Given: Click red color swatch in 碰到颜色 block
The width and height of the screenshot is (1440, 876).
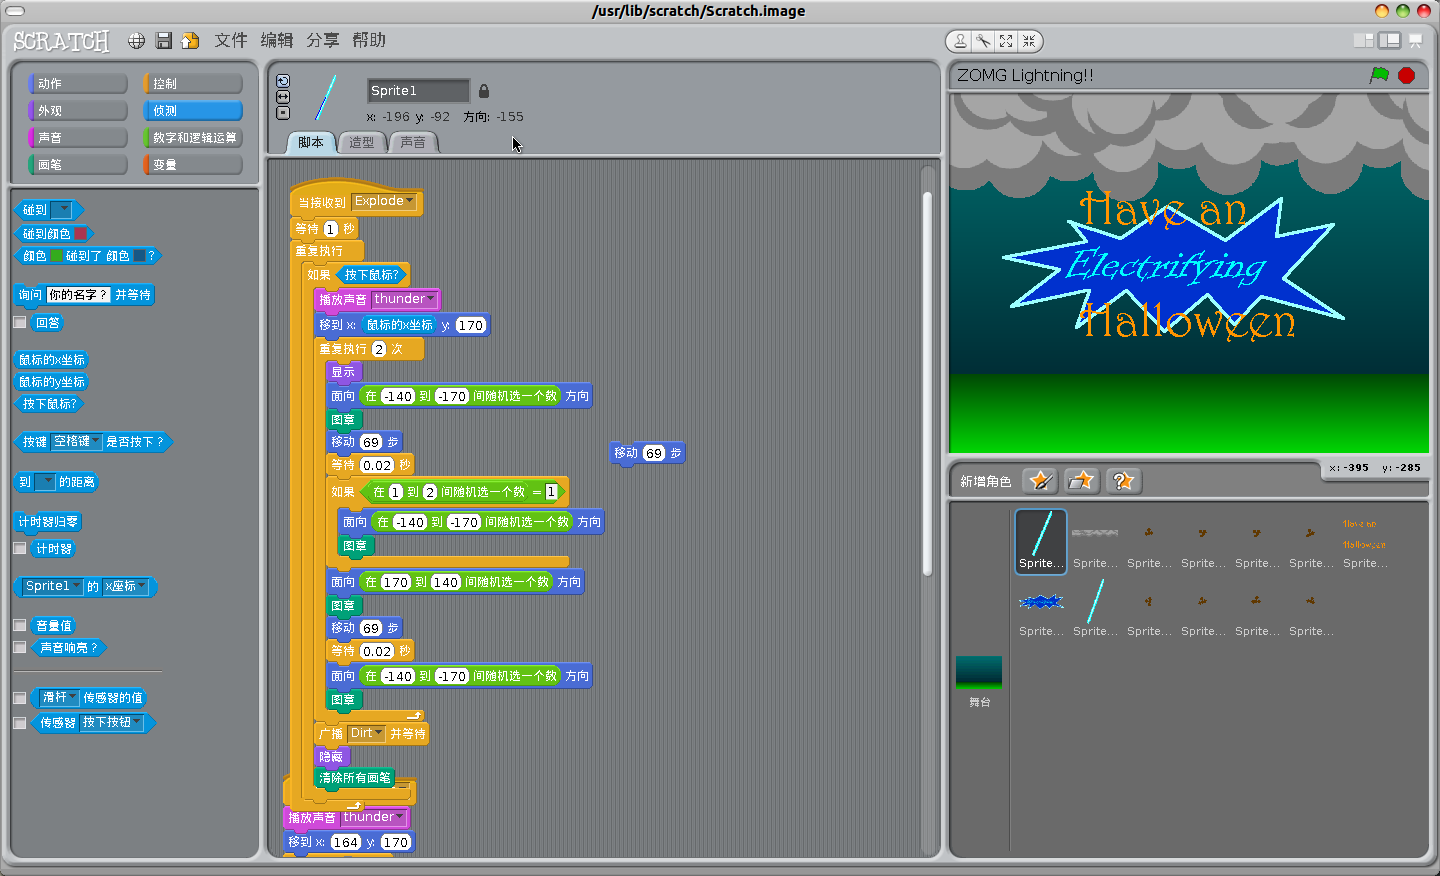Looking at the screenshot, I should [81, 234].
